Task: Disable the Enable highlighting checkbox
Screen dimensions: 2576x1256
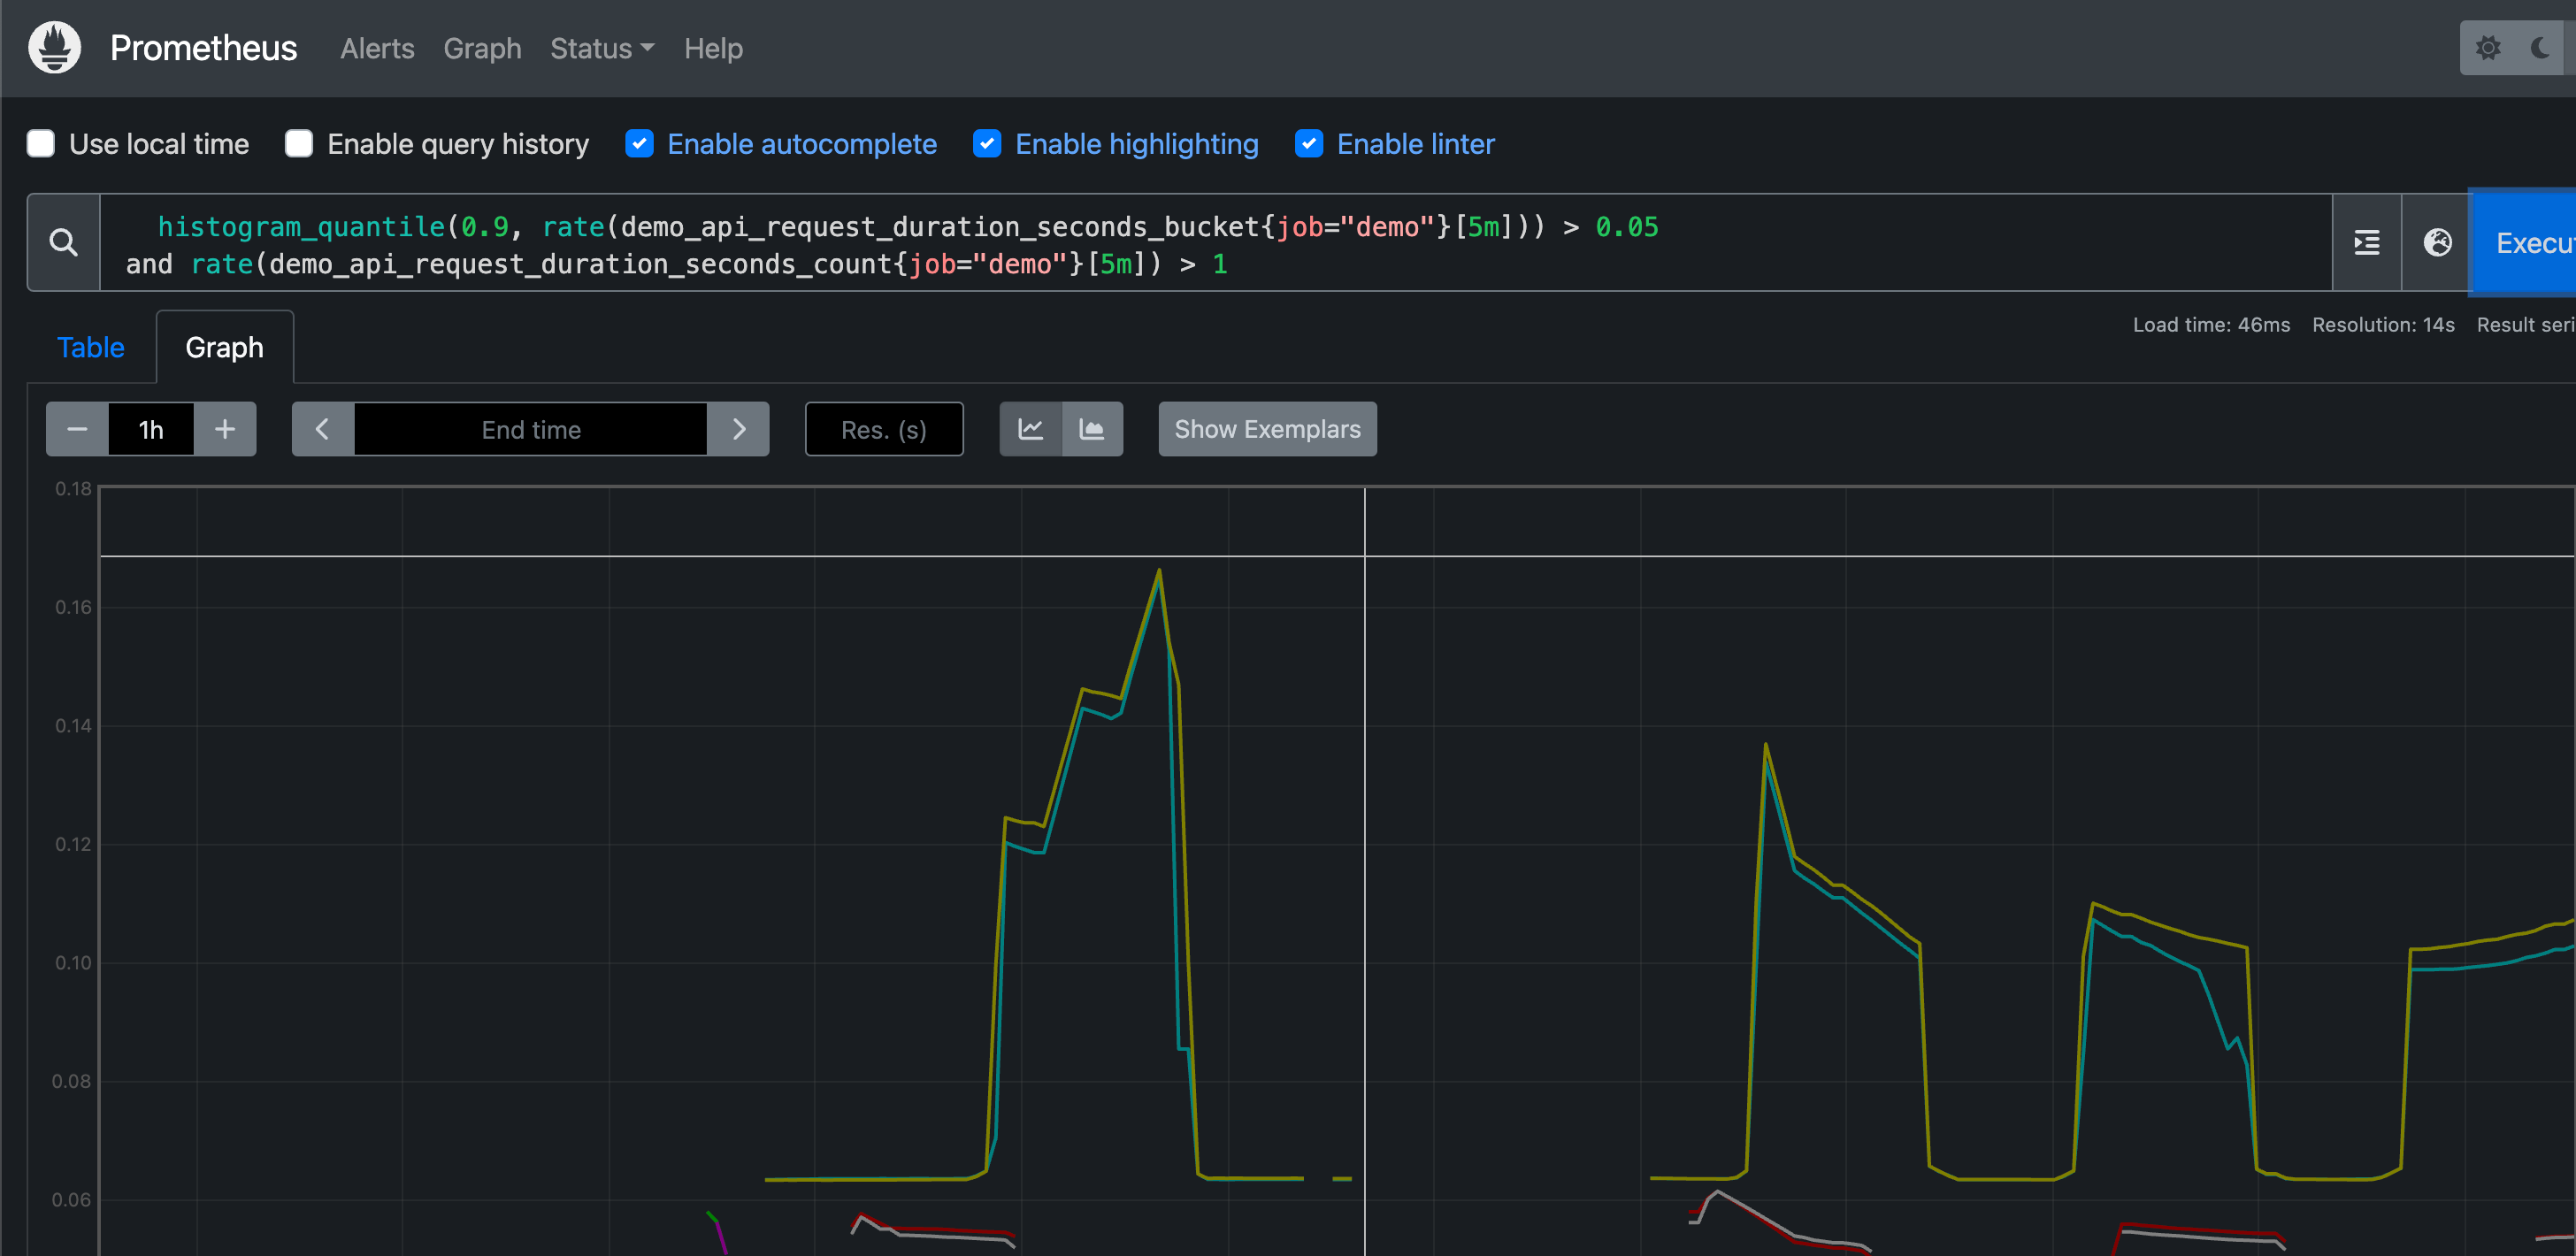Action: [x=987, y=144]
